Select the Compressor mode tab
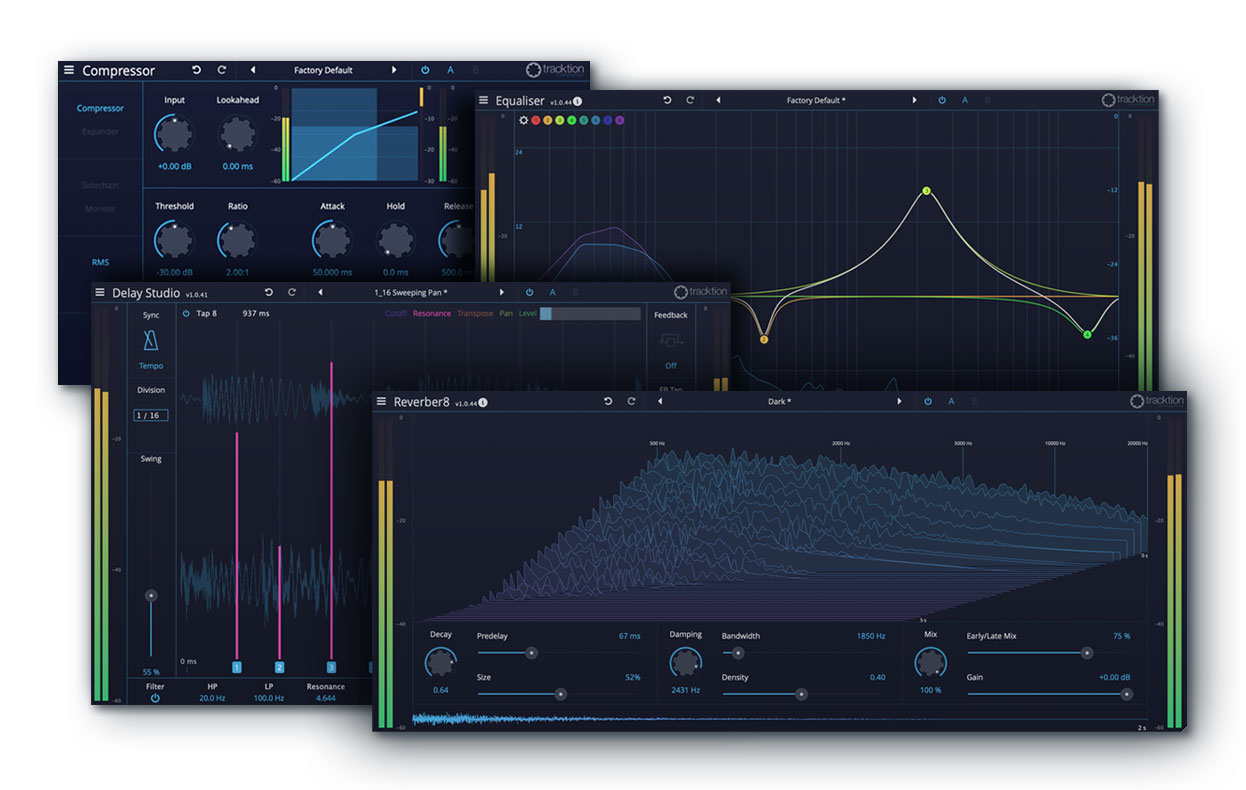1246x790 pixels. [100, 108]
